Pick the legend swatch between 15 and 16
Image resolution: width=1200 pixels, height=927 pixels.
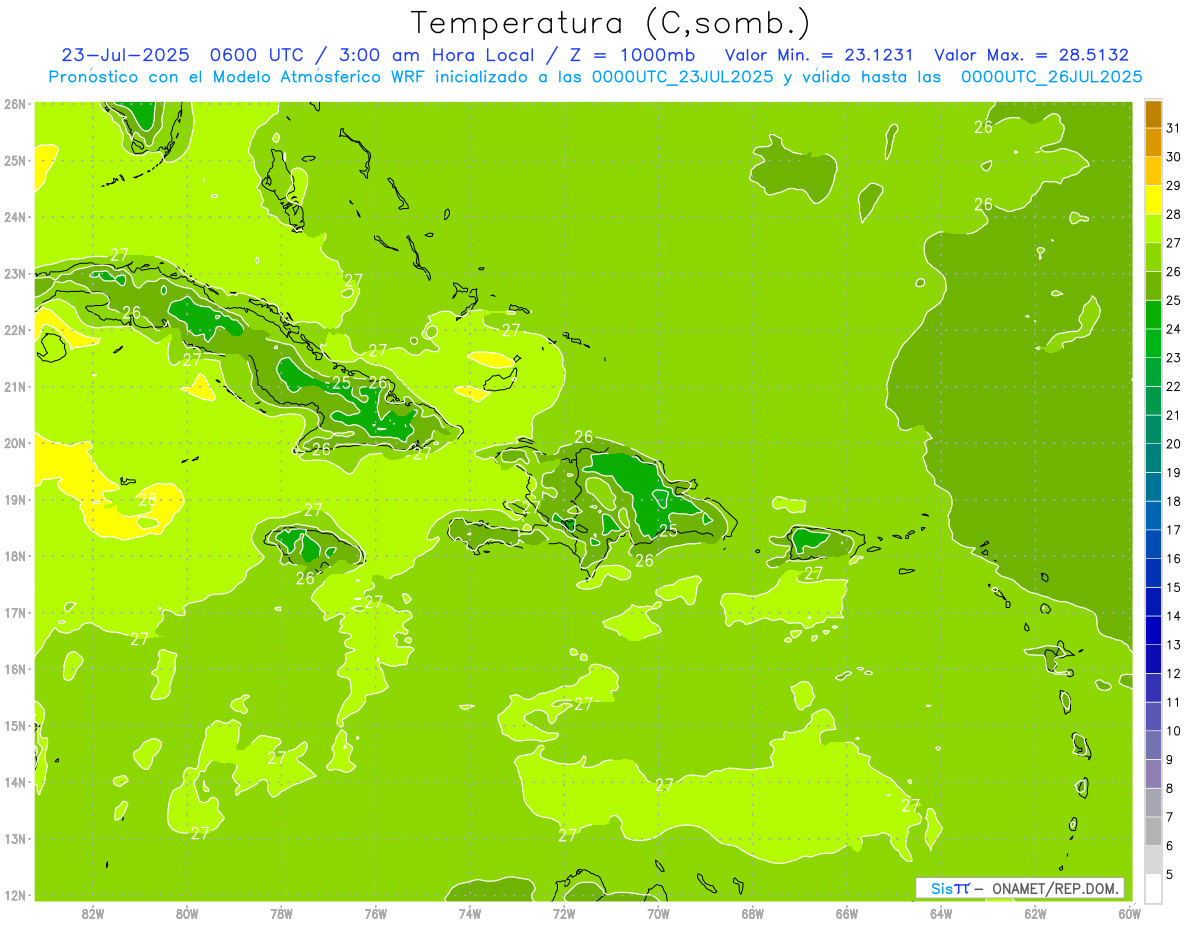click(1153, 572)
